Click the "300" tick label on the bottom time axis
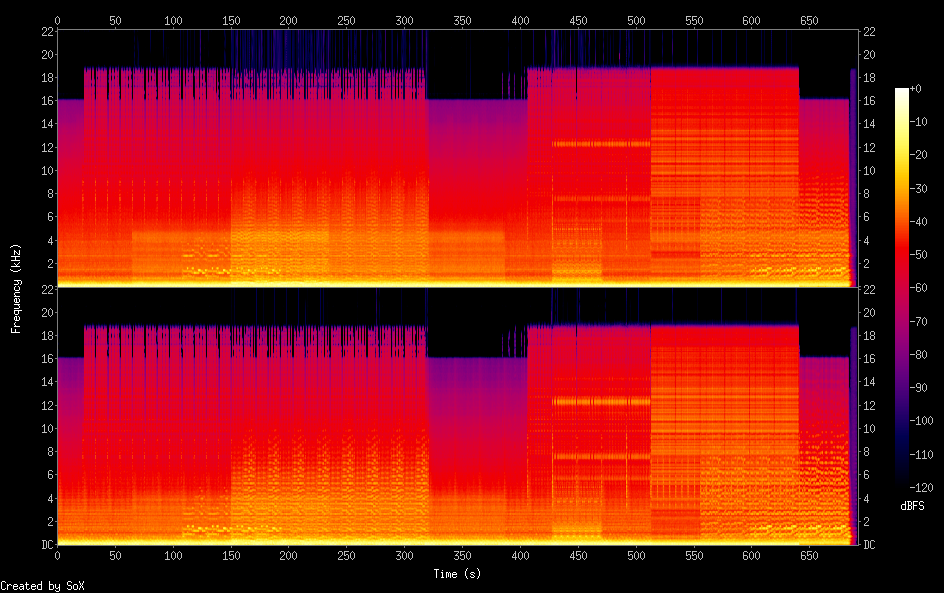 coord(404,556)
